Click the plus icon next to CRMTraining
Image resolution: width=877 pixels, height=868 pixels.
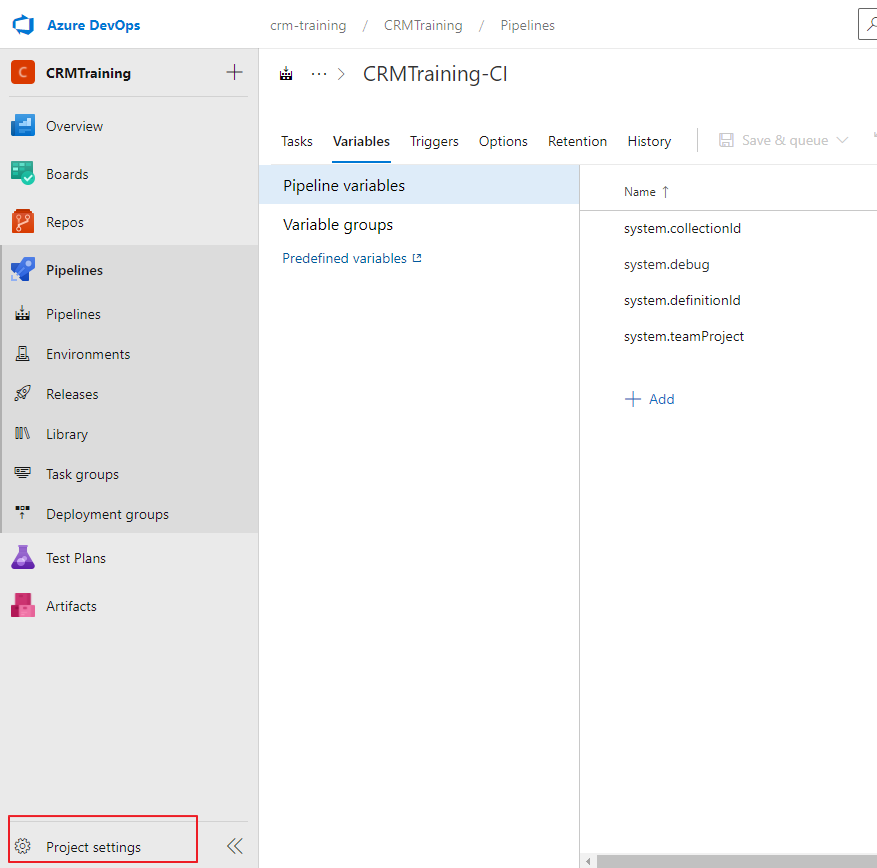pos(234,72)
